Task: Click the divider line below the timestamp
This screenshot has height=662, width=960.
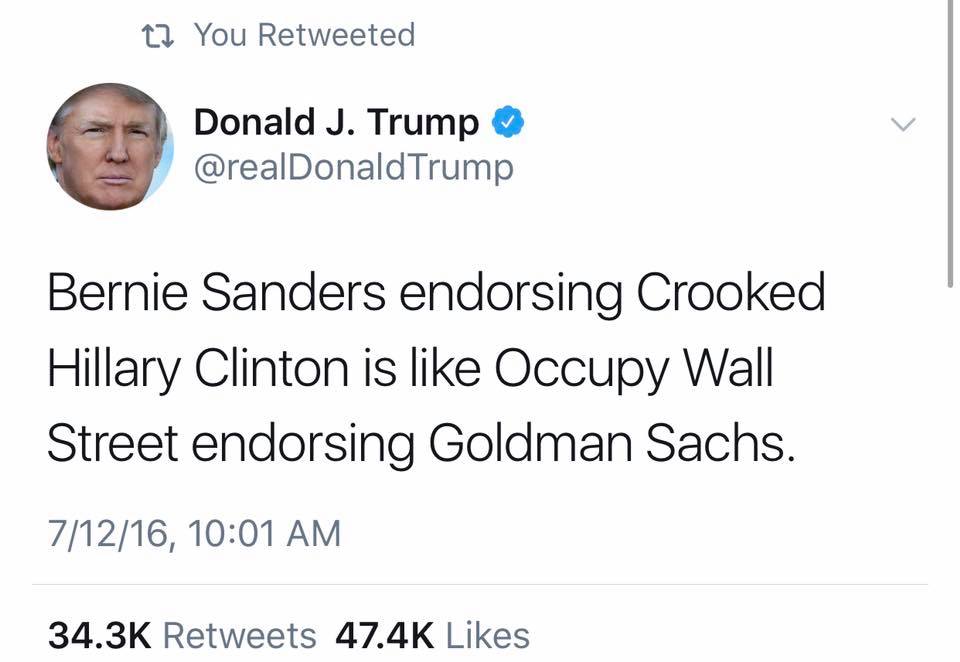Action: point(480,585)
